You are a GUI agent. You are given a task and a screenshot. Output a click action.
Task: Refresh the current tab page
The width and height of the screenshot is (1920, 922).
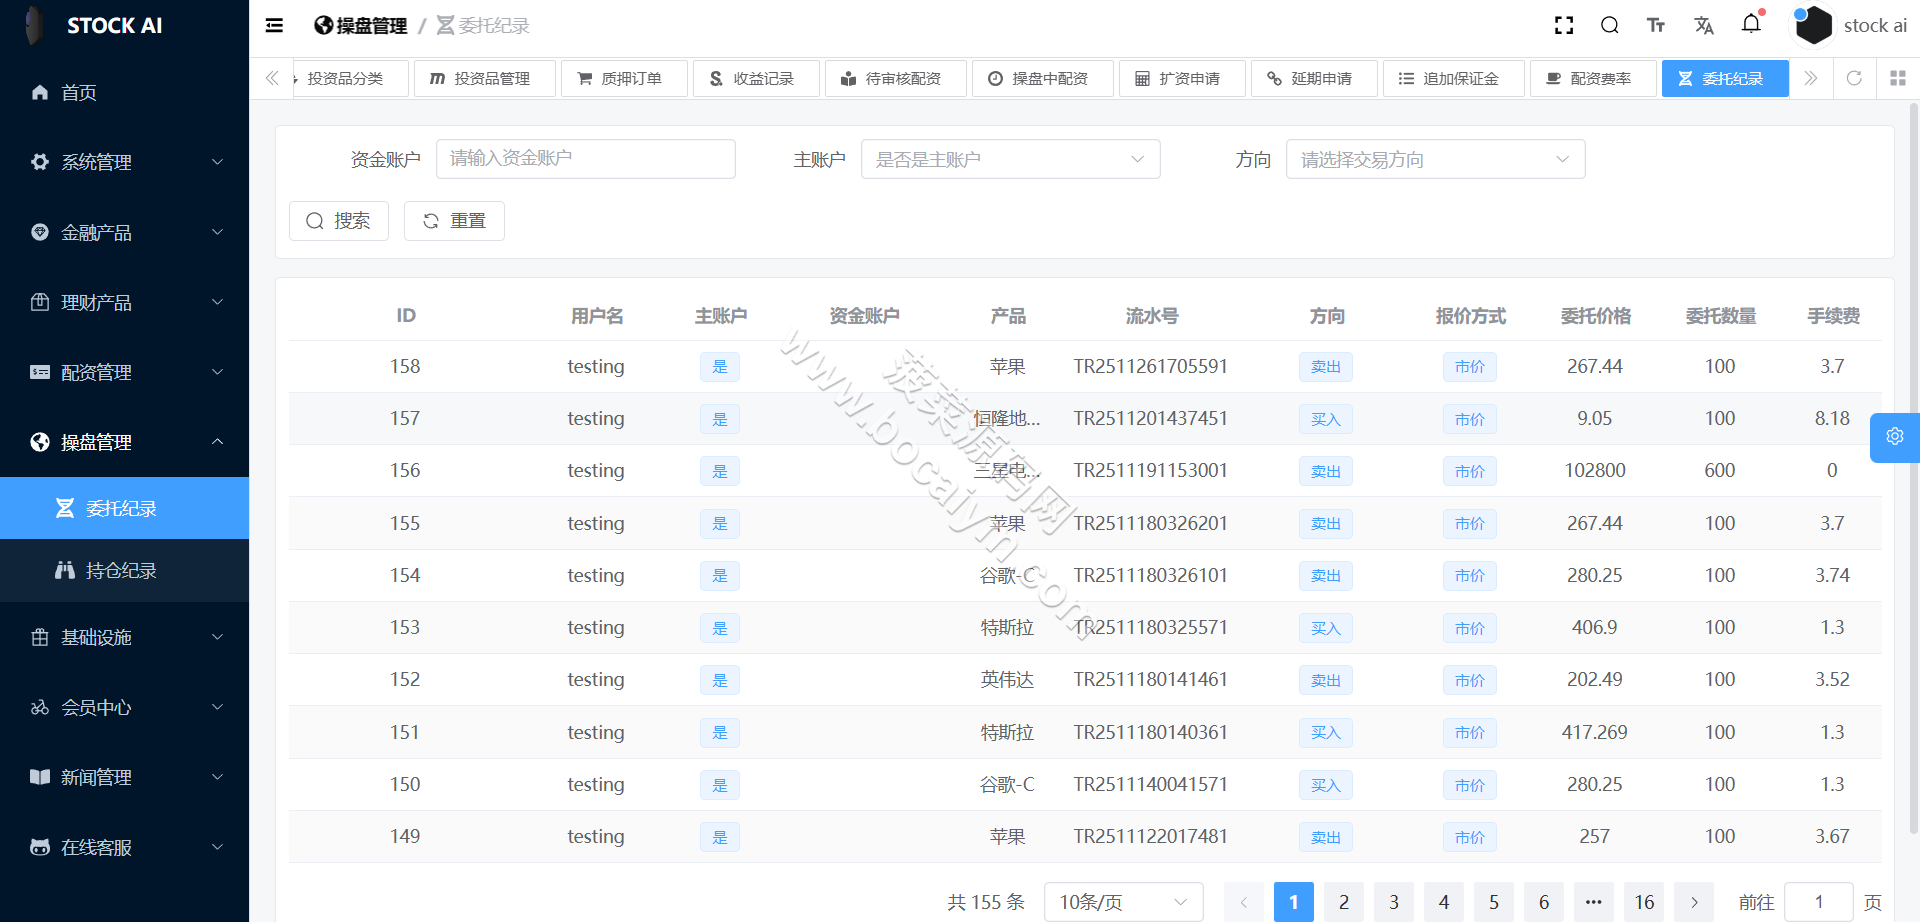pyautogui.click(x=1854, y=78)
